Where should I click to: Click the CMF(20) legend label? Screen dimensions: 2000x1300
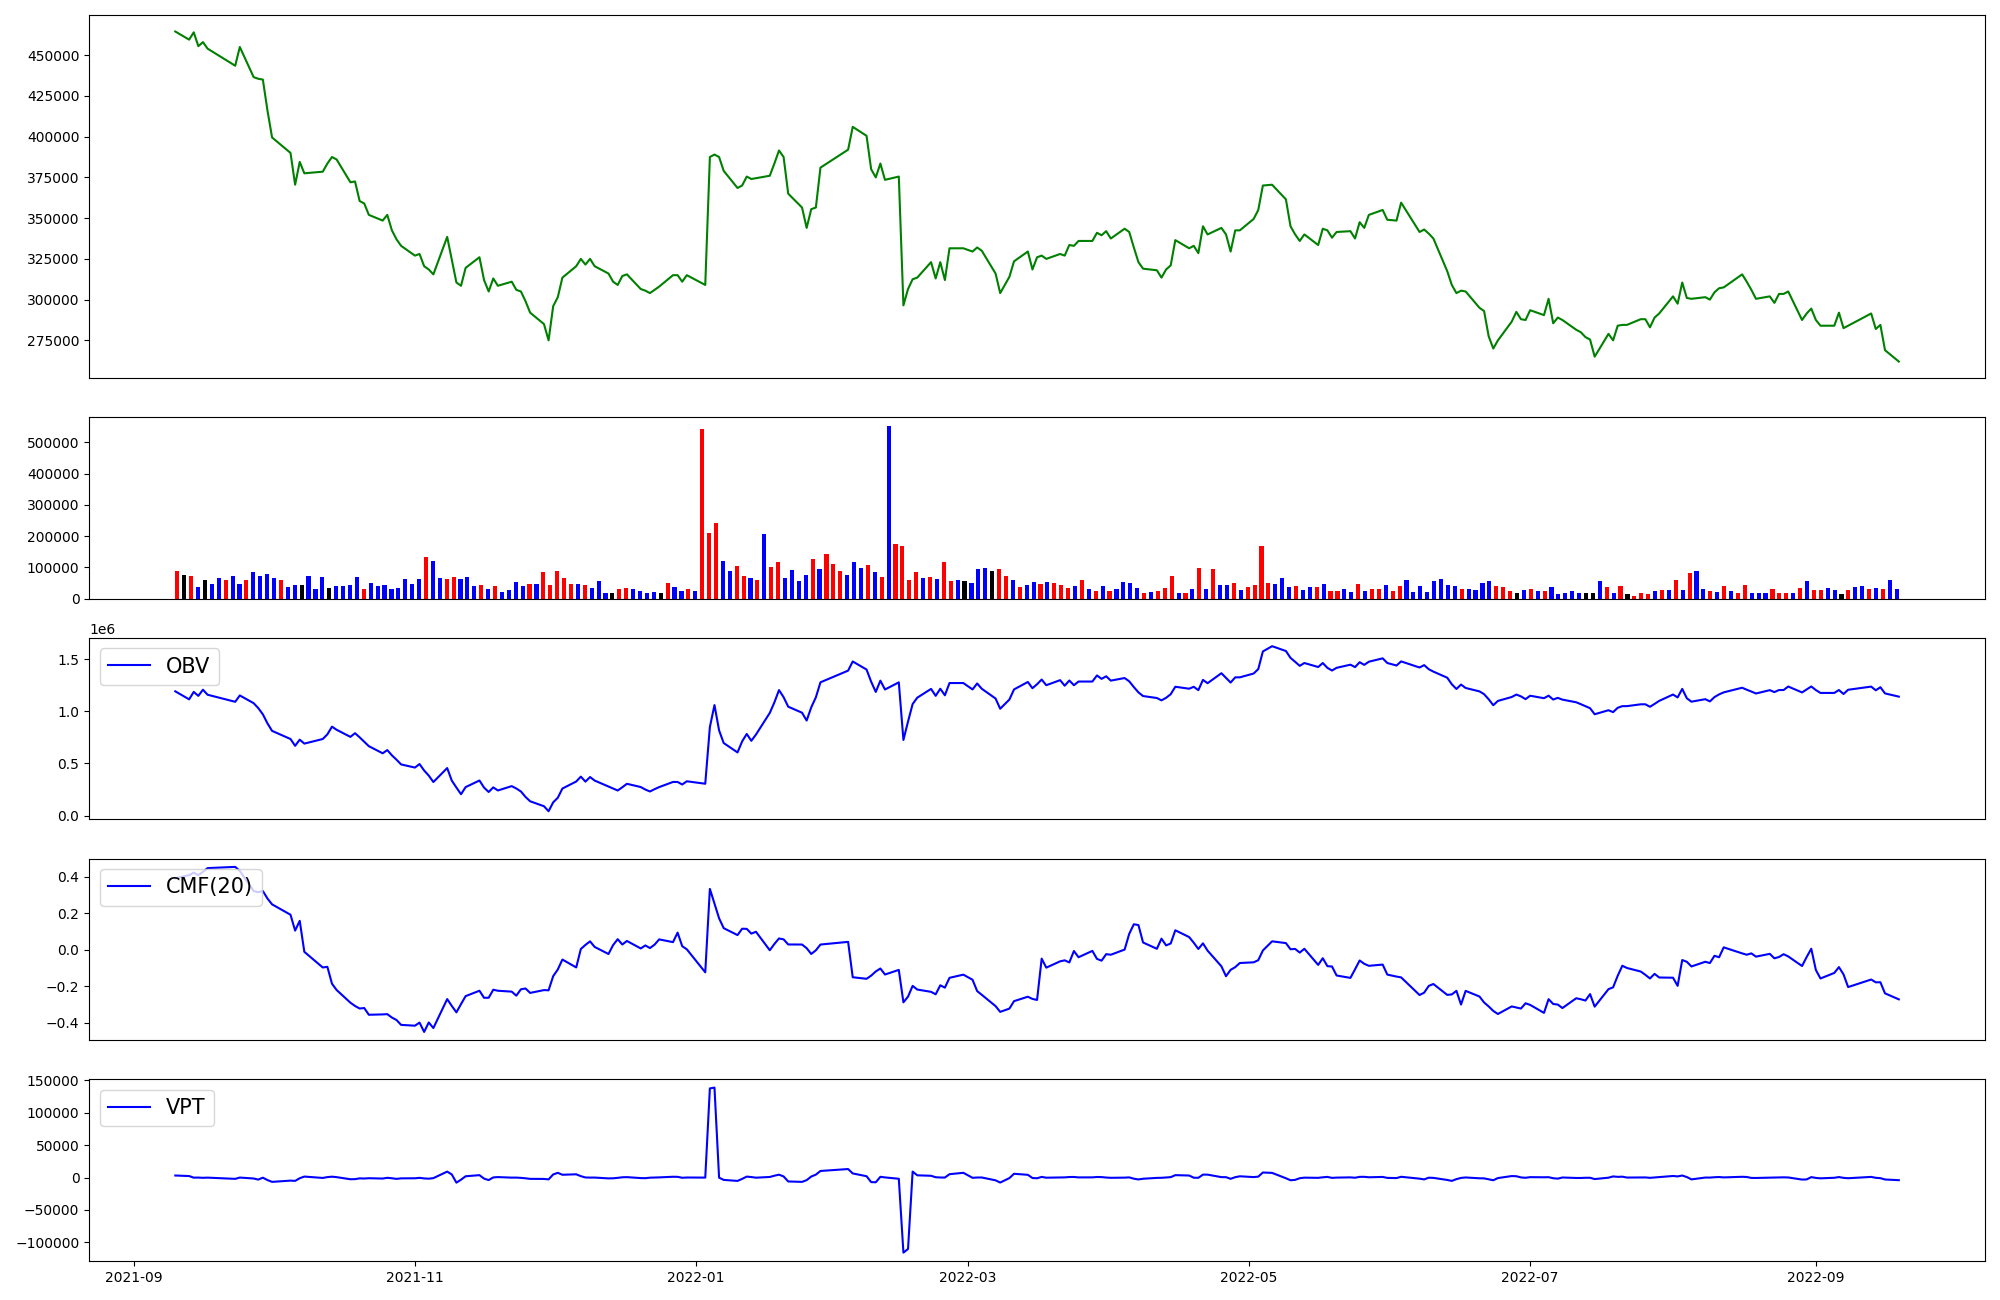pyautogui.click(x=208, y=887)
